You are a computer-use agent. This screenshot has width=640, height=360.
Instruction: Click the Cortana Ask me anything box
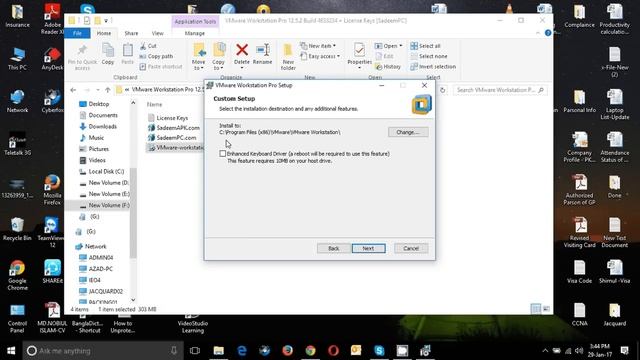pos(103,351)
